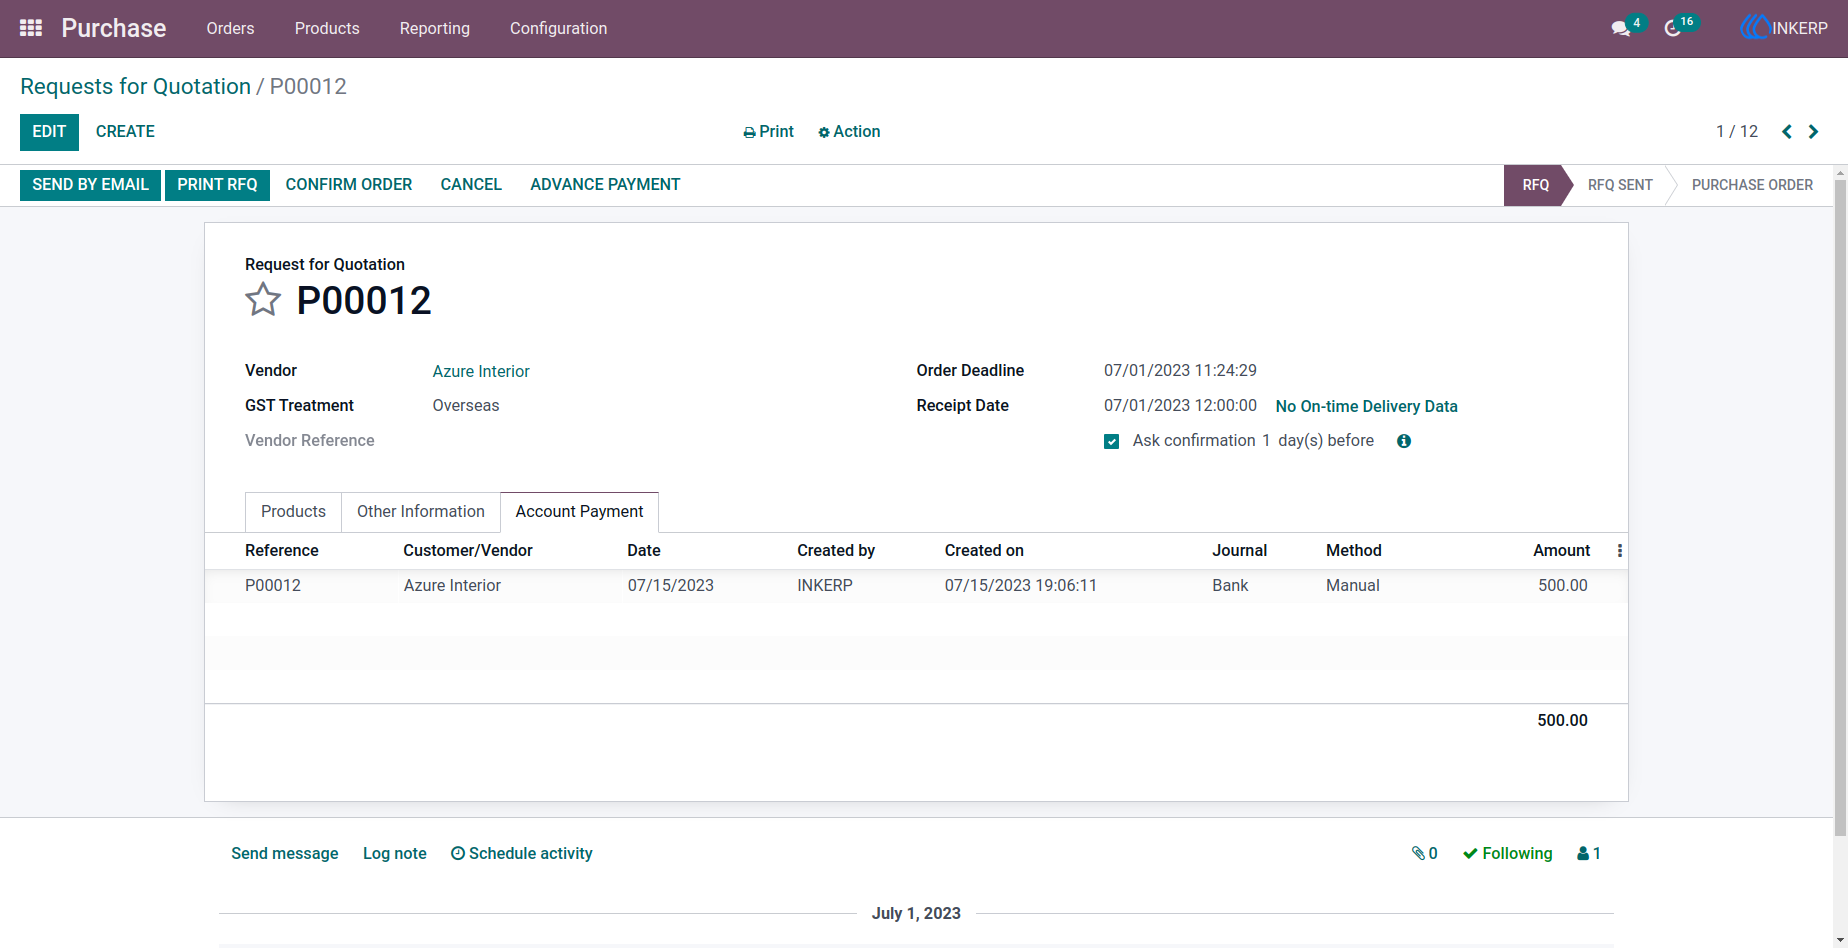Open the Reporting menu
The height and width of the screenshot is (948, 1848).
click(435, 28)
